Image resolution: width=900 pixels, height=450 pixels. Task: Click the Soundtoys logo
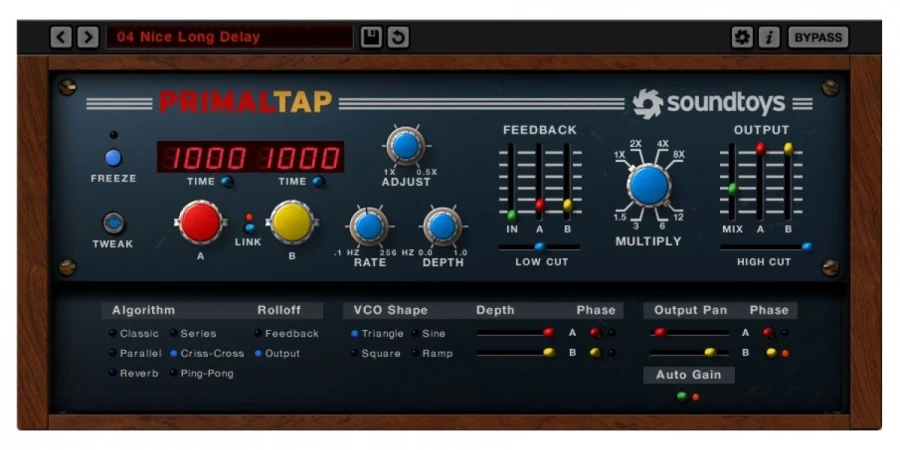click(x=708, y=104)
